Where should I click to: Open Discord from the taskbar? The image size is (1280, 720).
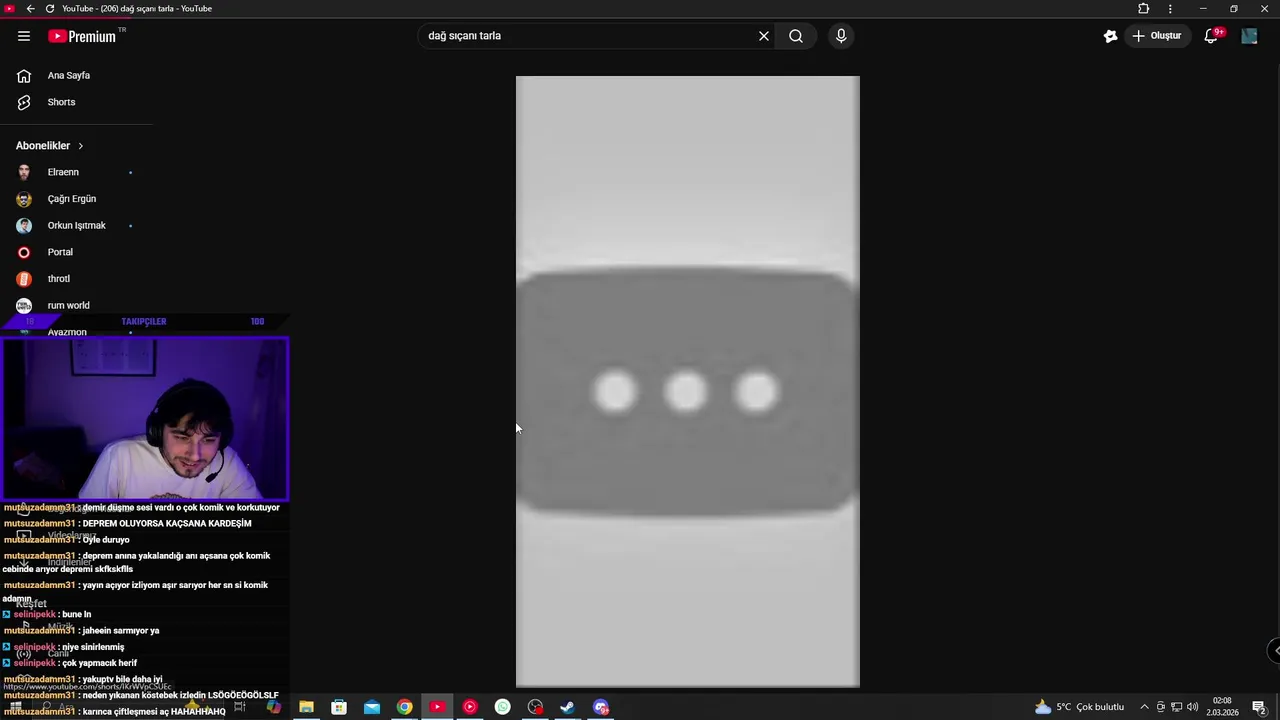pos(601,707)
